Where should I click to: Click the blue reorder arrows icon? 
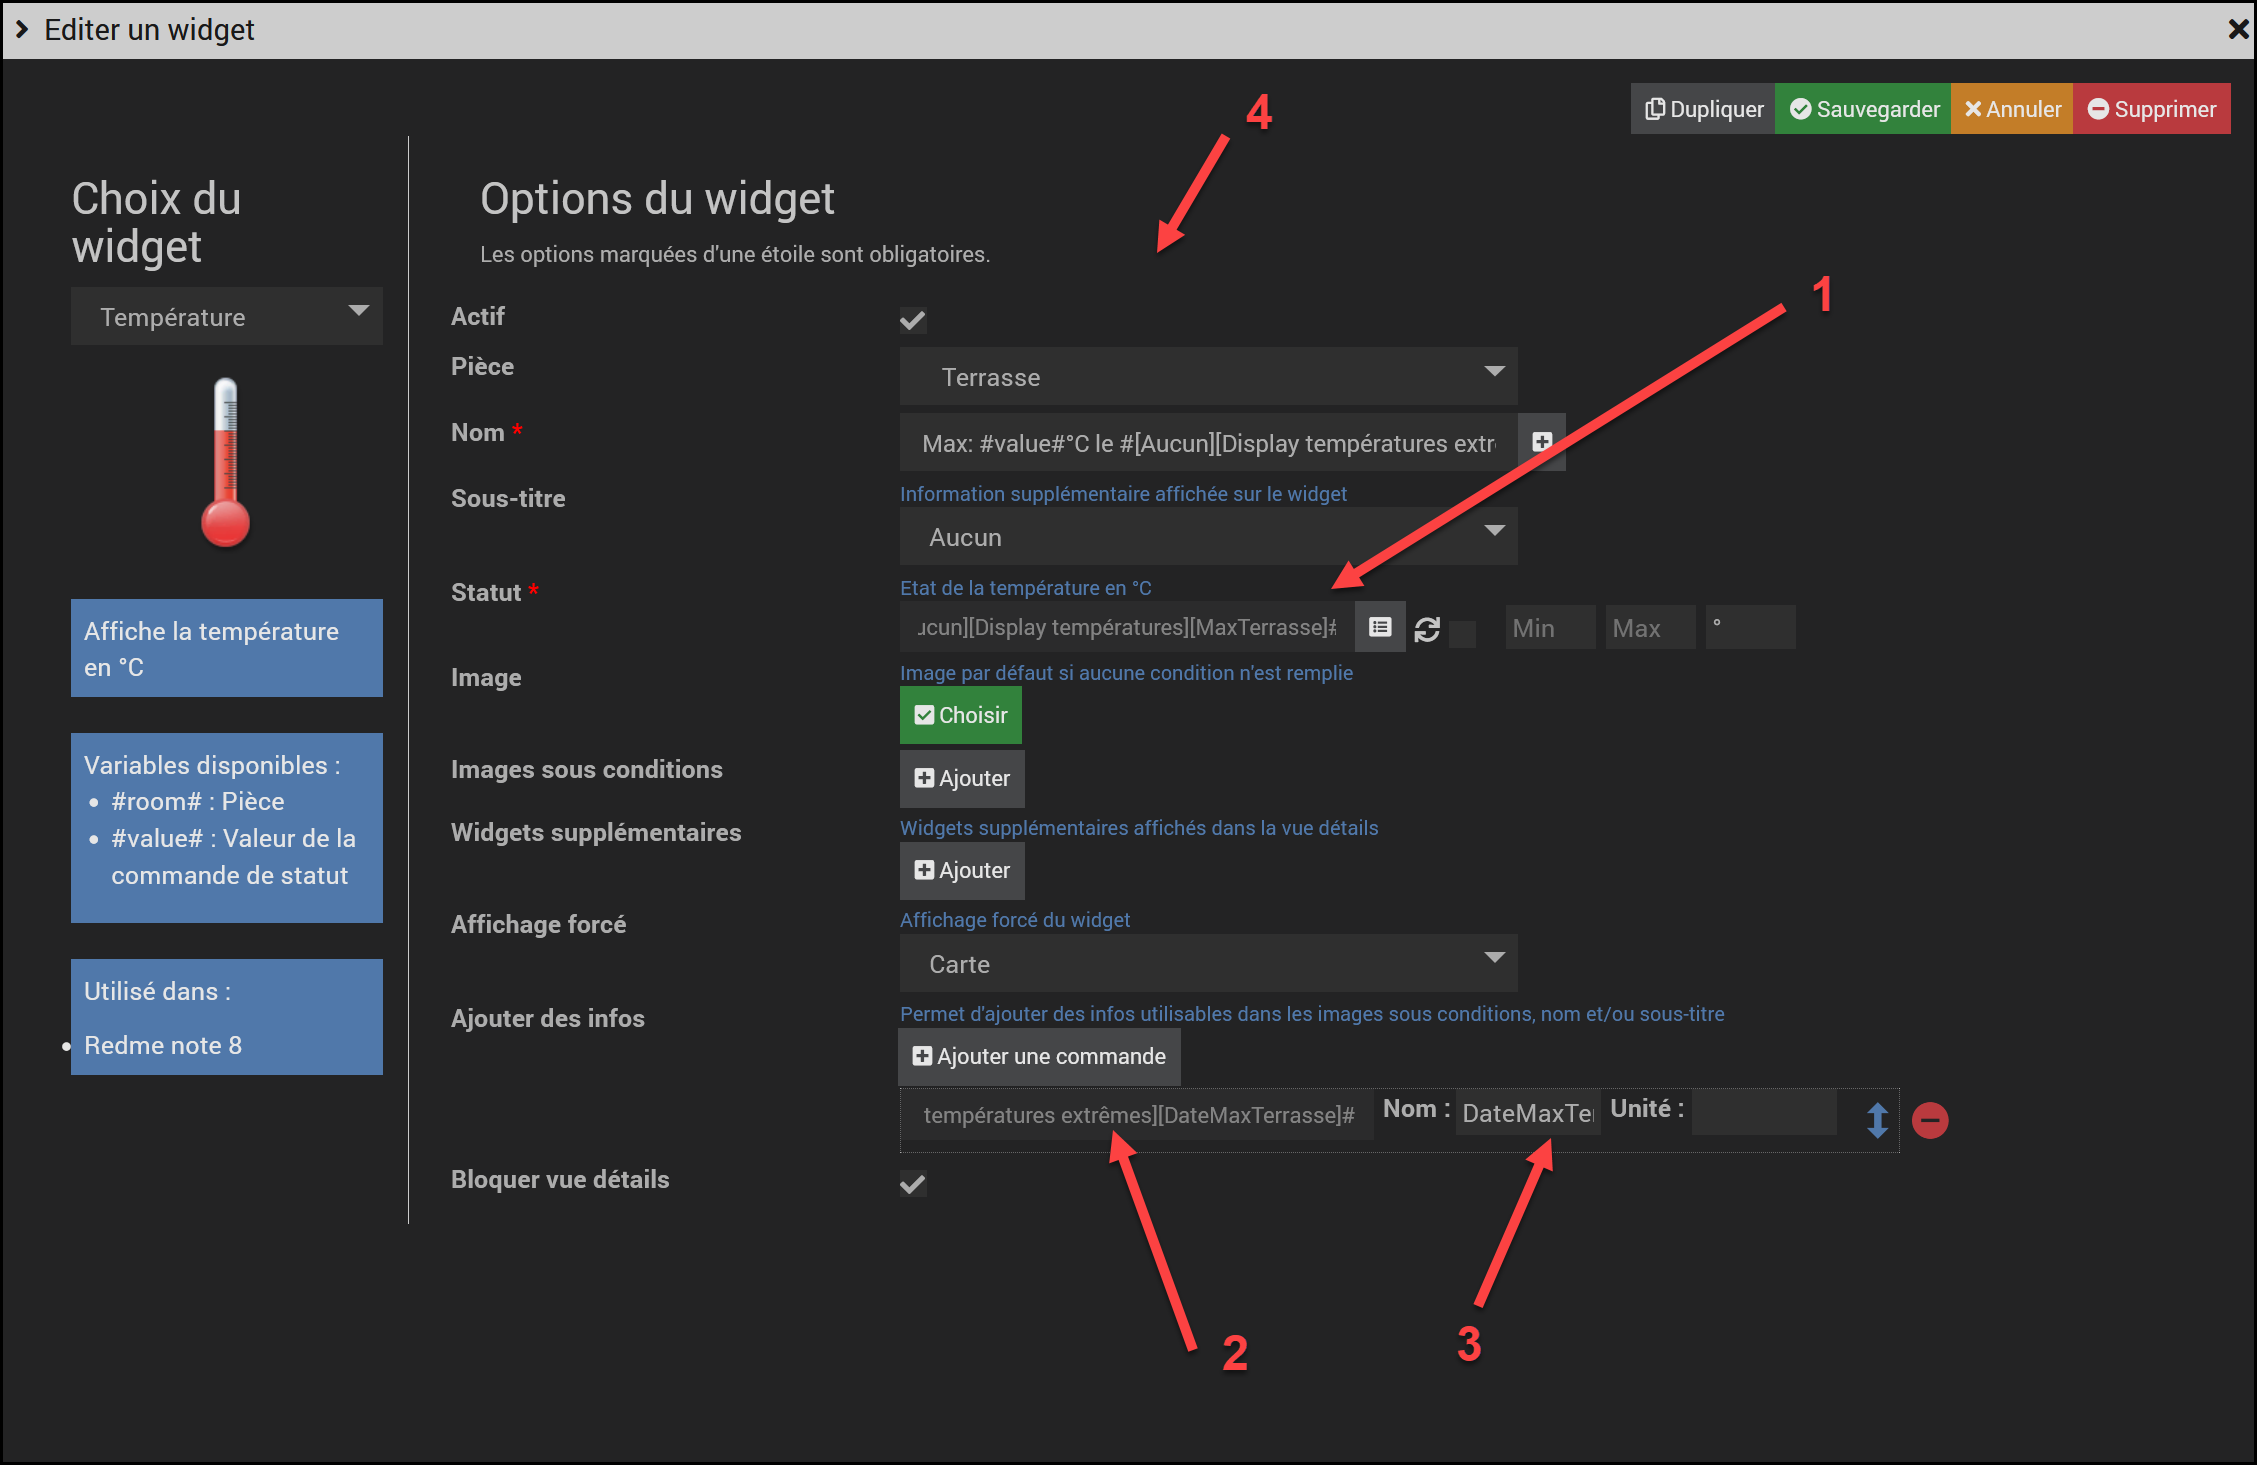tap(1877, 1120)
